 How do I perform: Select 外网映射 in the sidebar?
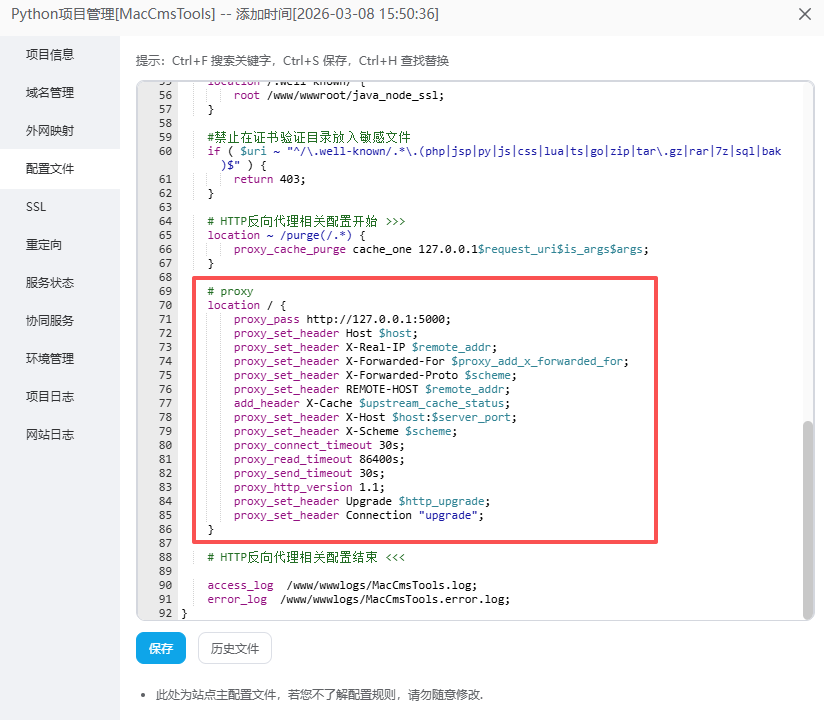coord(50,131)
